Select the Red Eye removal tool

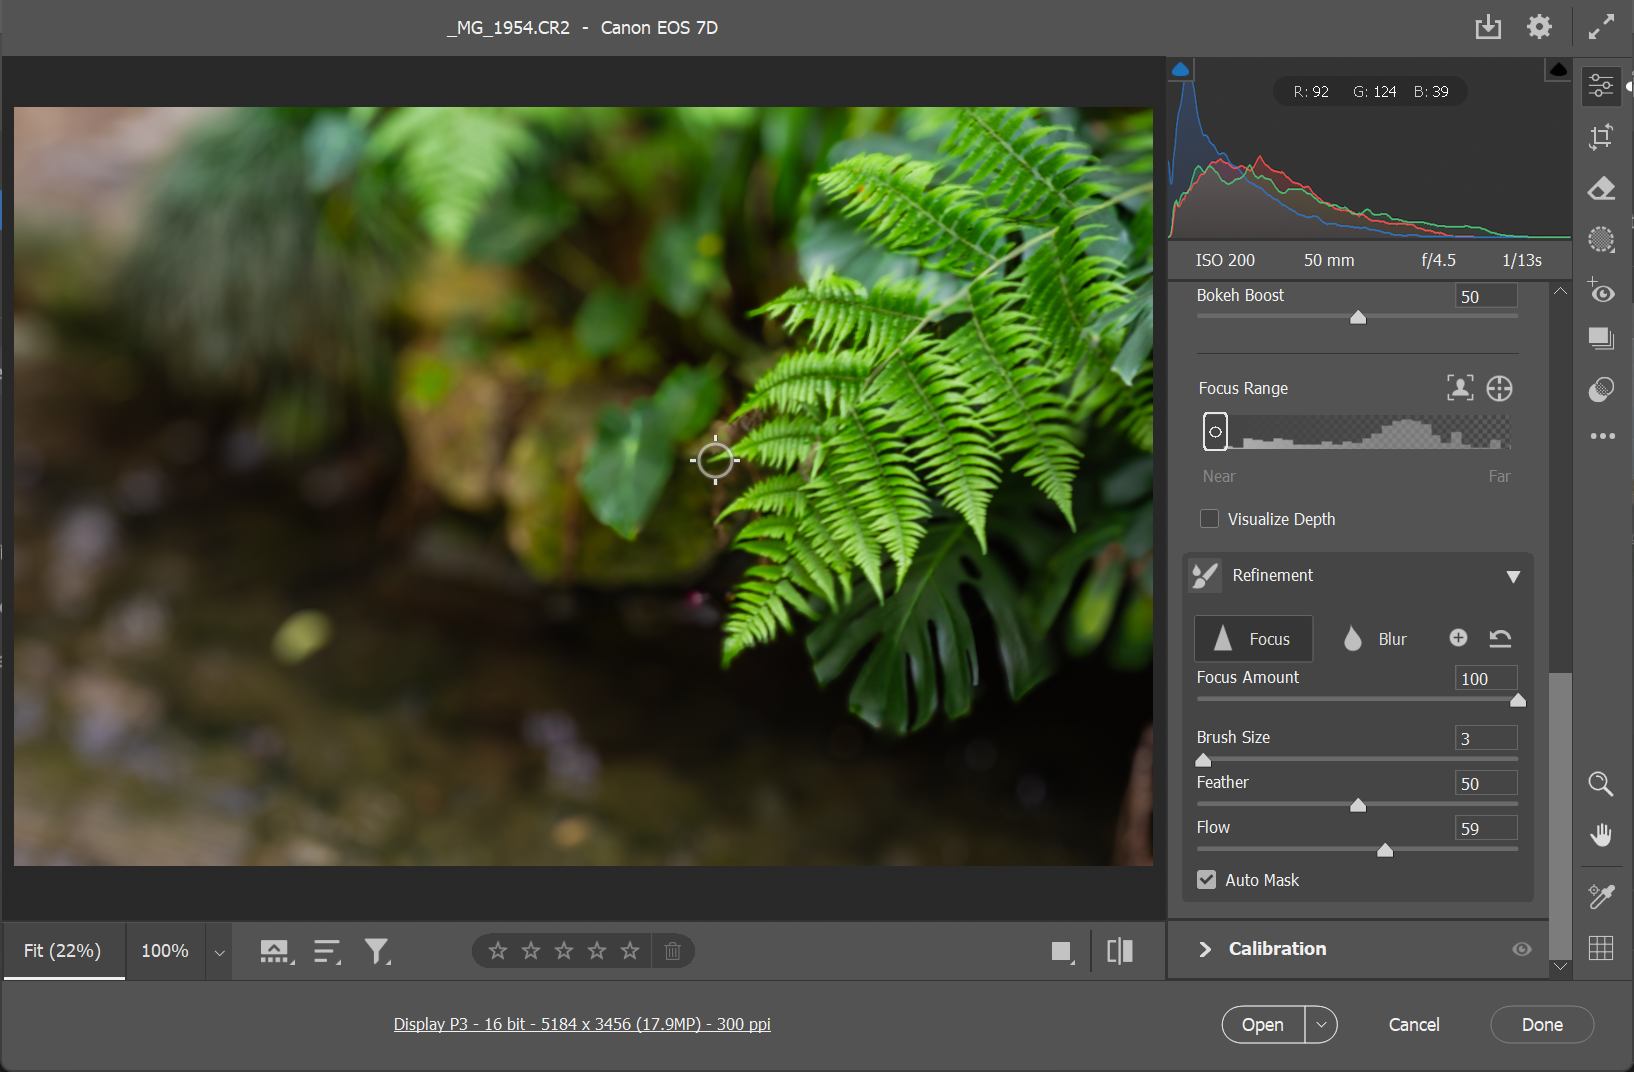click(1601, 292)
